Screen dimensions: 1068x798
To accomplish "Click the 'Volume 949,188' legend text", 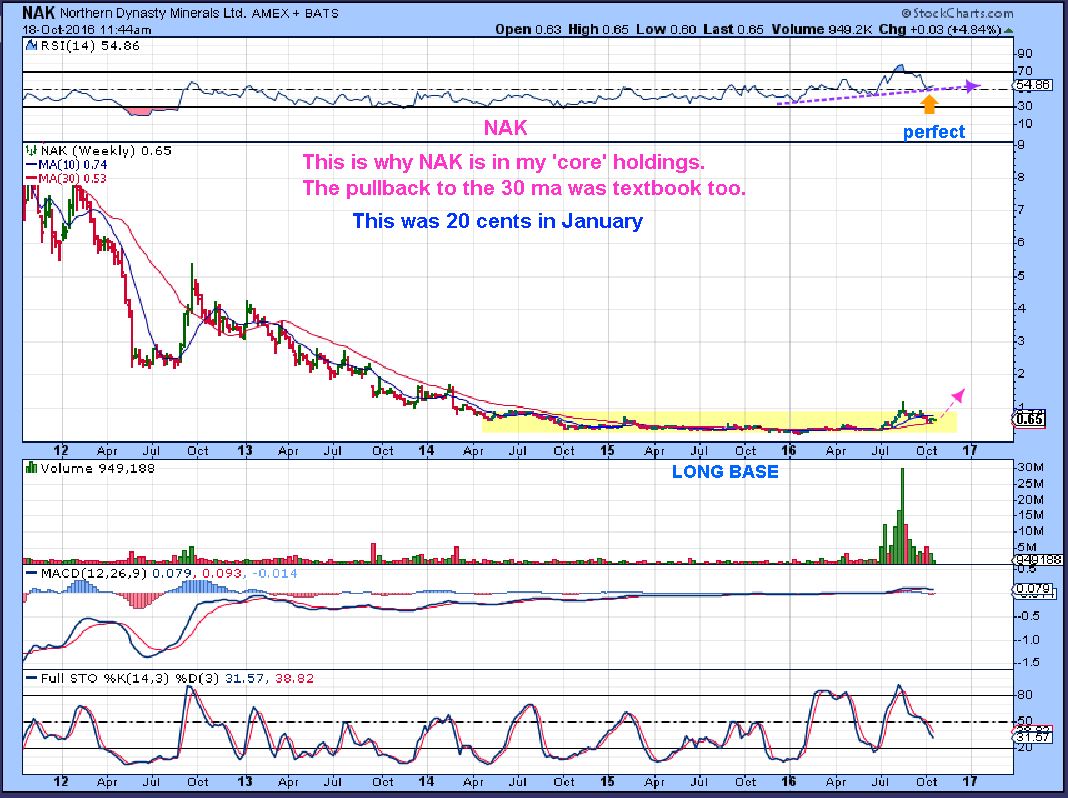I will coord(97,468).
